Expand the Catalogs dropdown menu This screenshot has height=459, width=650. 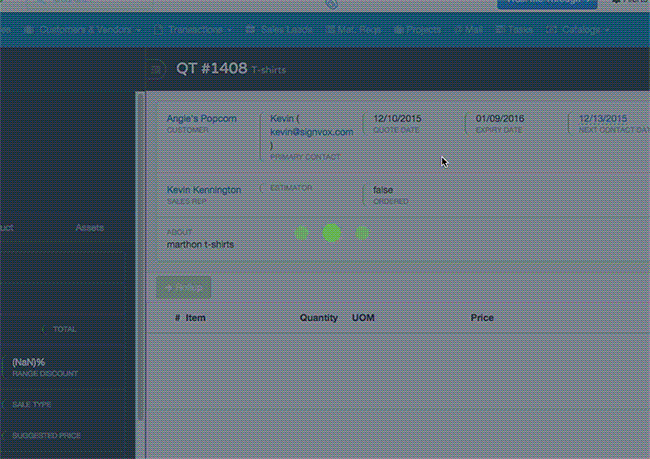[x=578, y=30]
